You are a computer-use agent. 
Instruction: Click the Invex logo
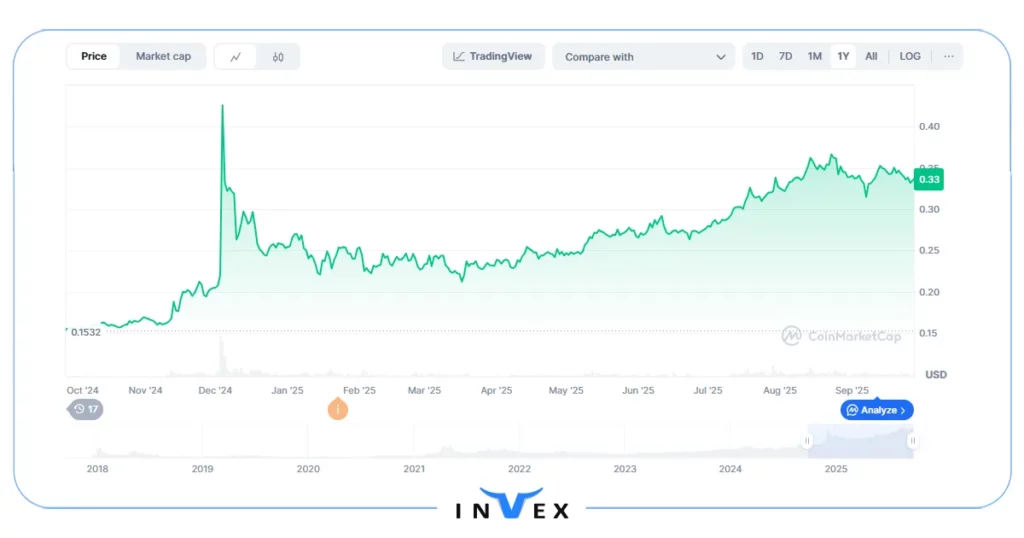click(512, 505)
